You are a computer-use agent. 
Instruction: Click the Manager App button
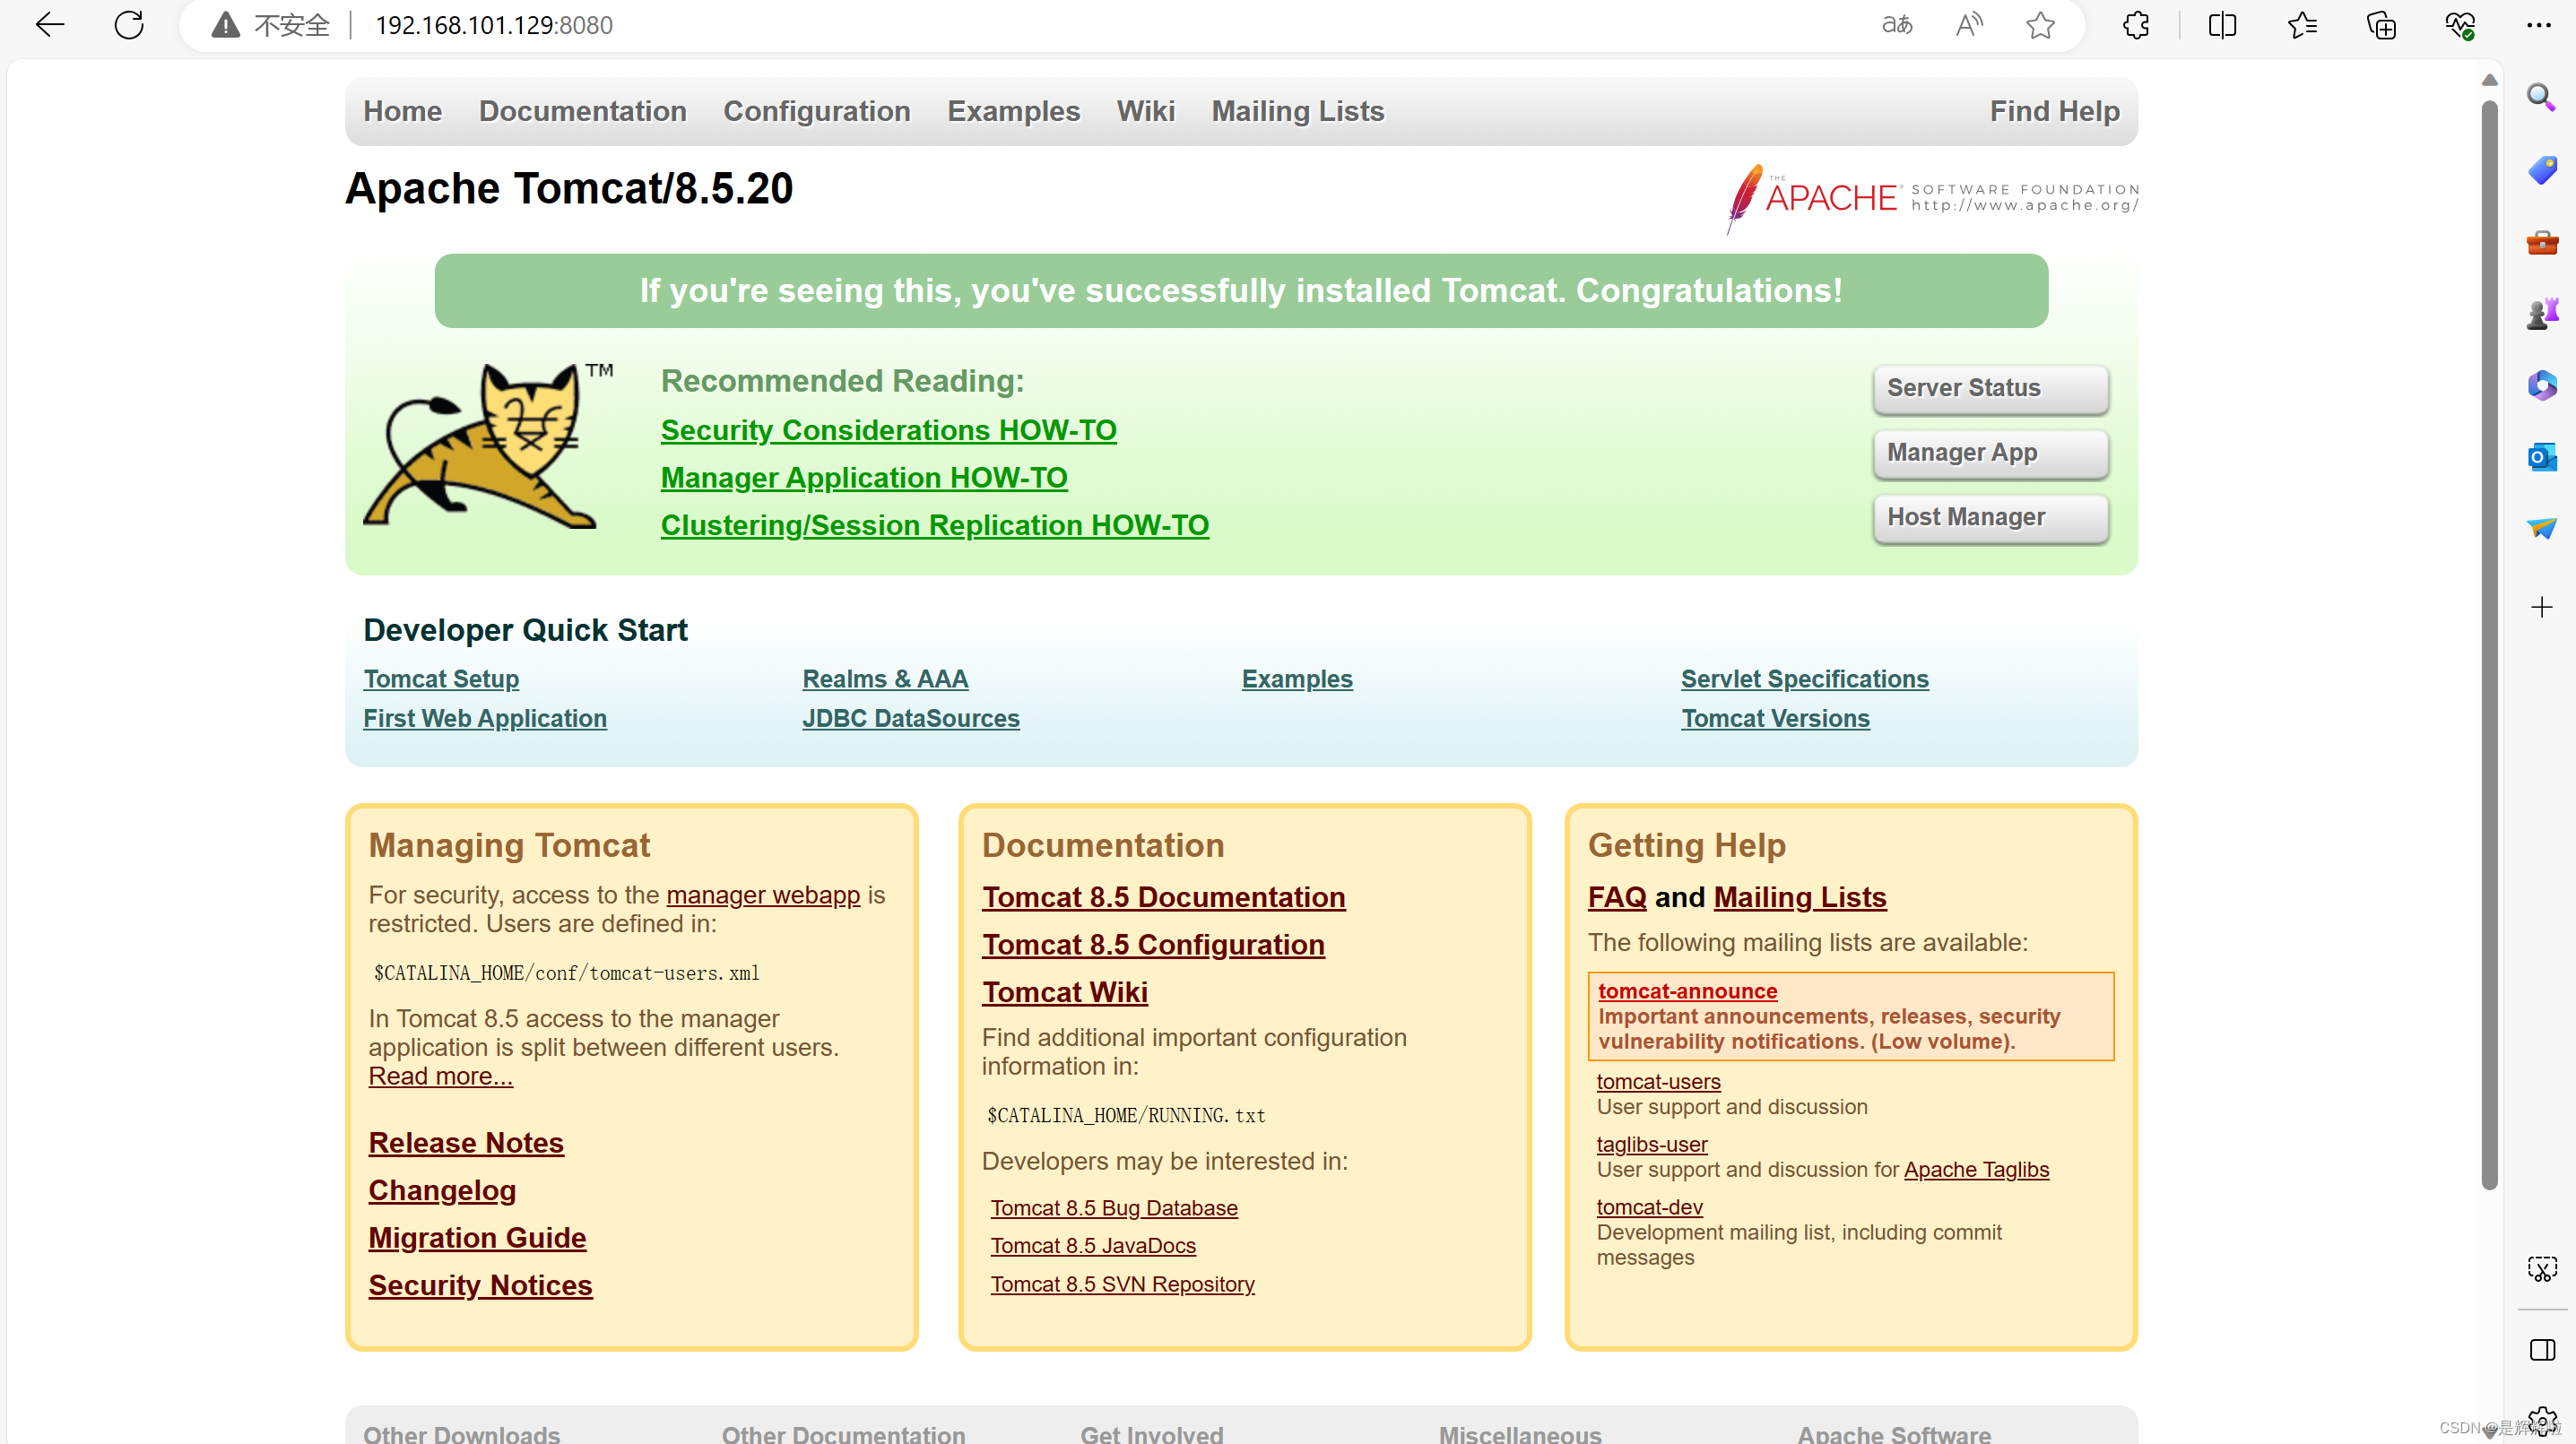[1990, 453]
